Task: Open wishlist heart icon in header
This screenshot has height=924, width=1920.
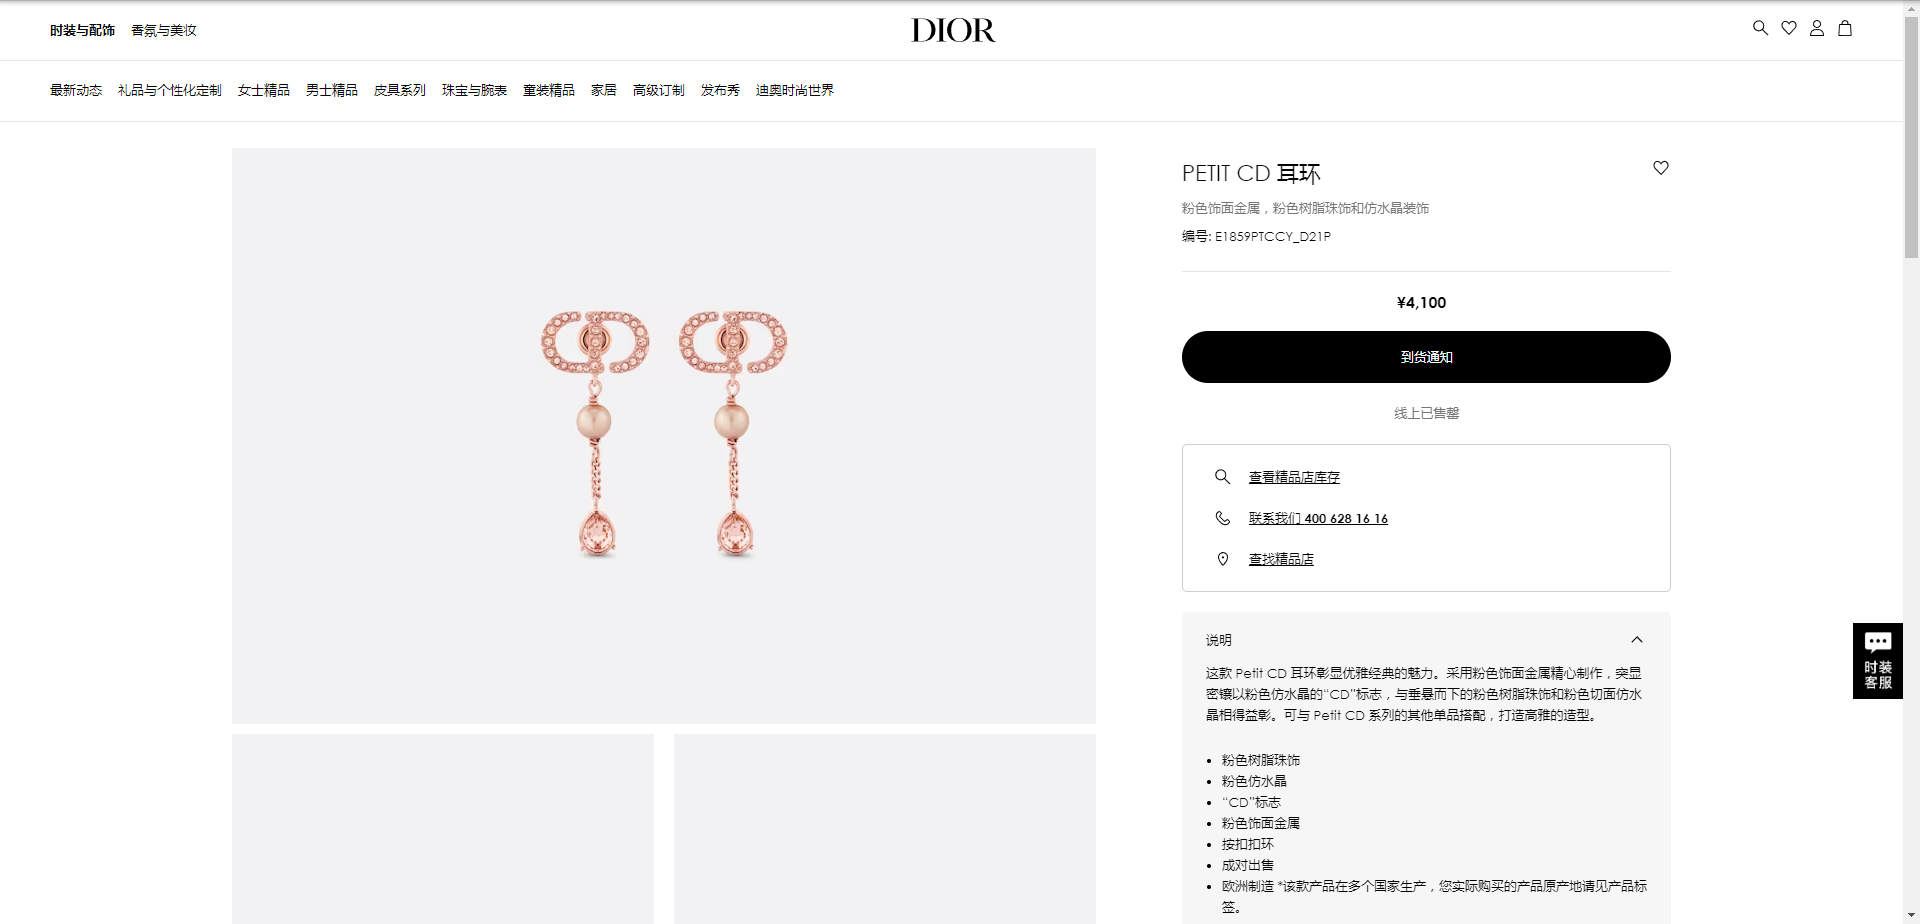Action: [x=1789, y=28]
